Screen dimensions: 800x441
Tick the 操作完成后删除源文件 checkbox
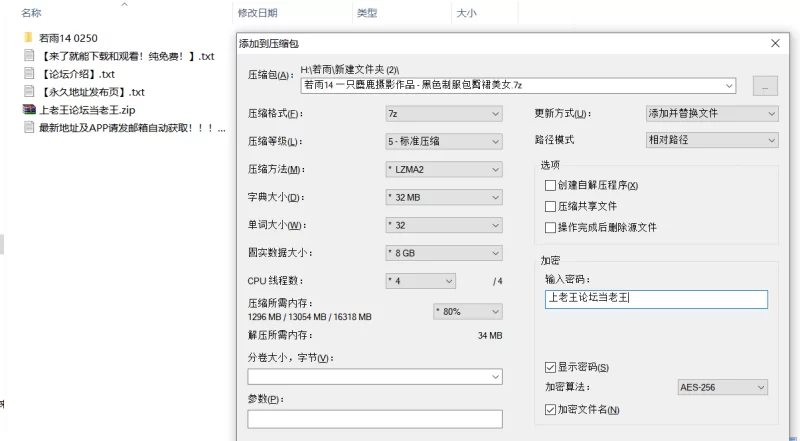pos(550,227)
